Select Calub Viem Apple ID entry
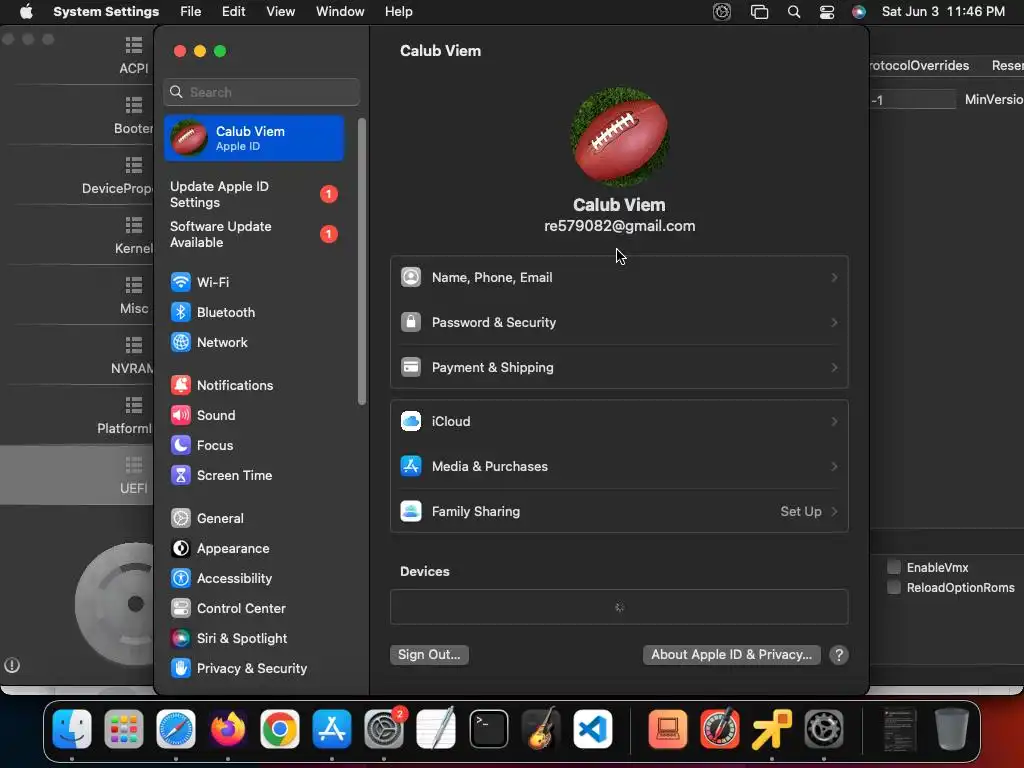1024x768 pixels. coord(253,138)
